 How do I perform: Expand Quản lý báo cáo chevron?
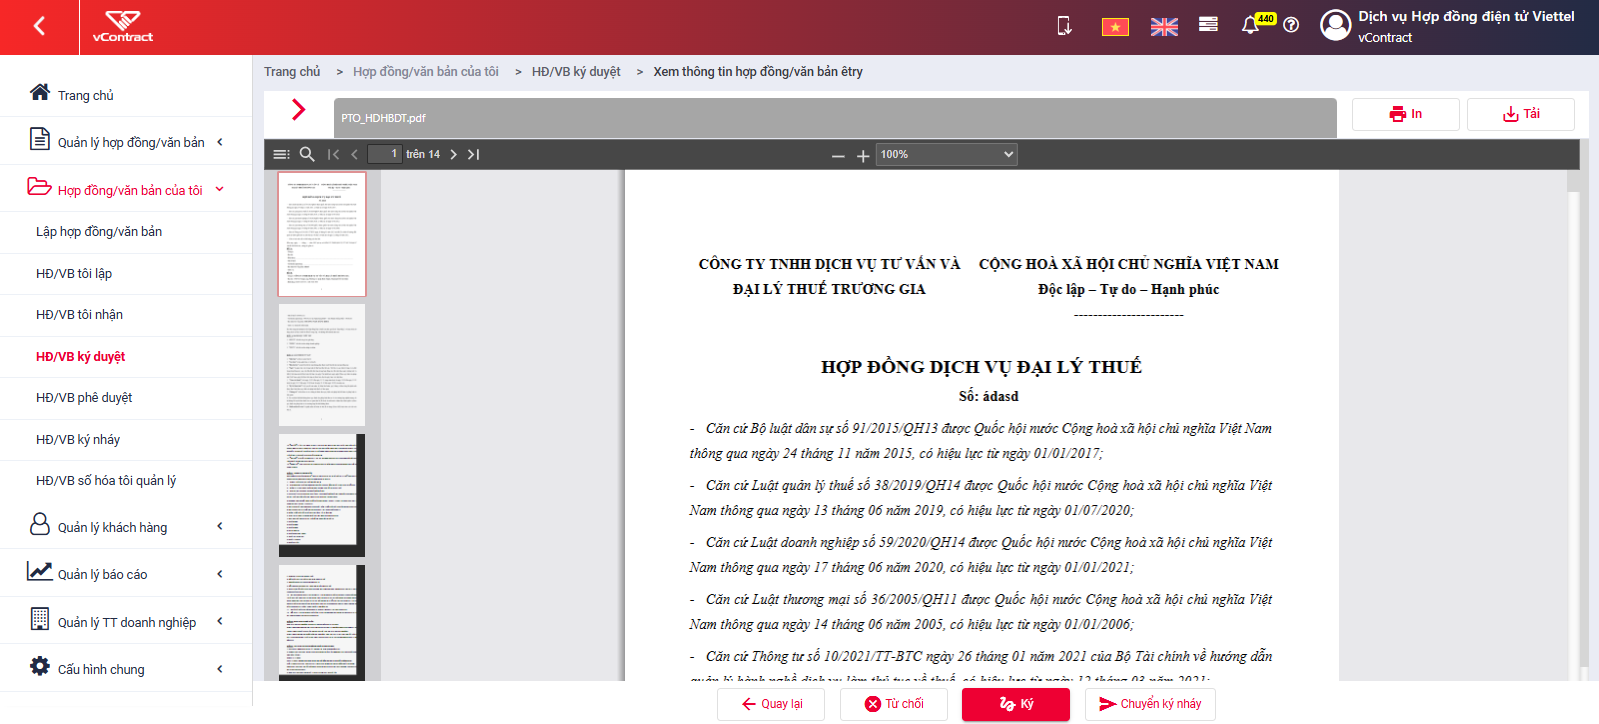(220, 574)
